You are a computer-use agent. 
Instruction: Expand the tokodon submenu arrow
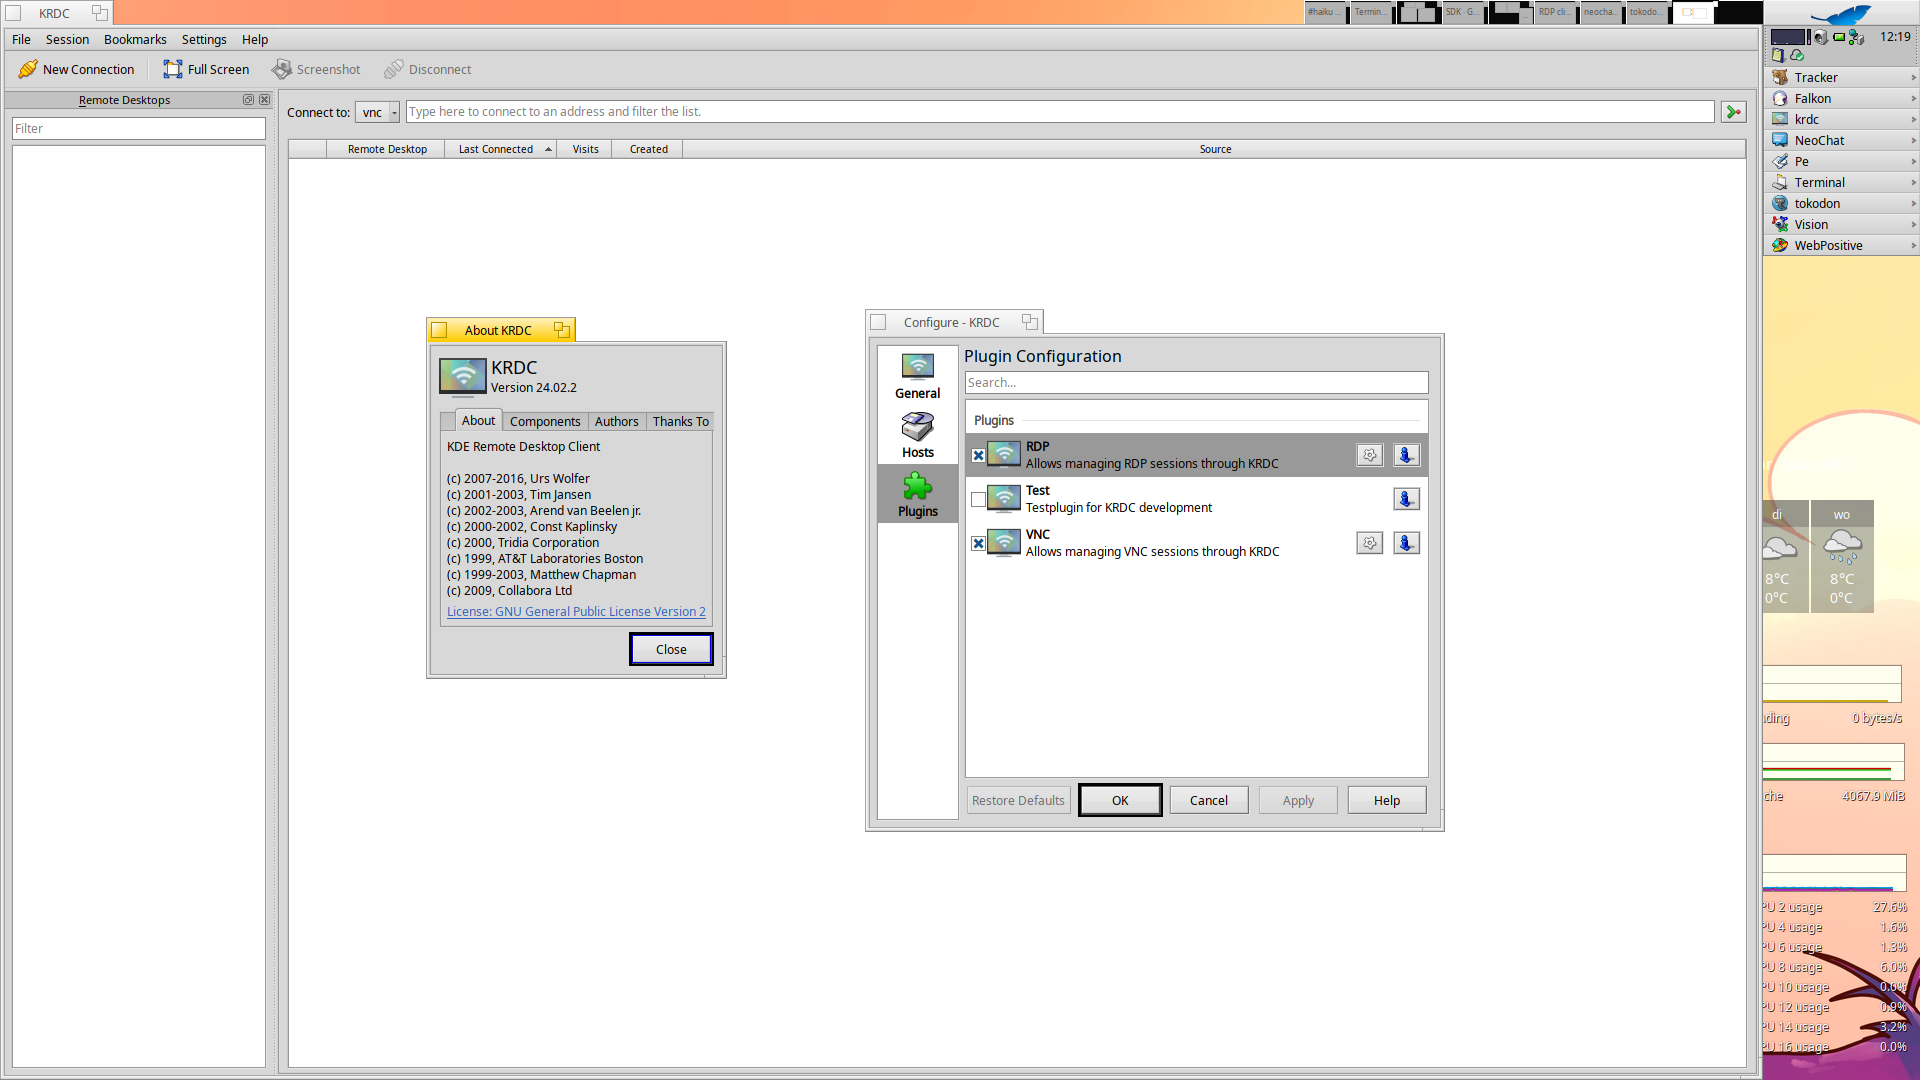tap(1913, 203)
